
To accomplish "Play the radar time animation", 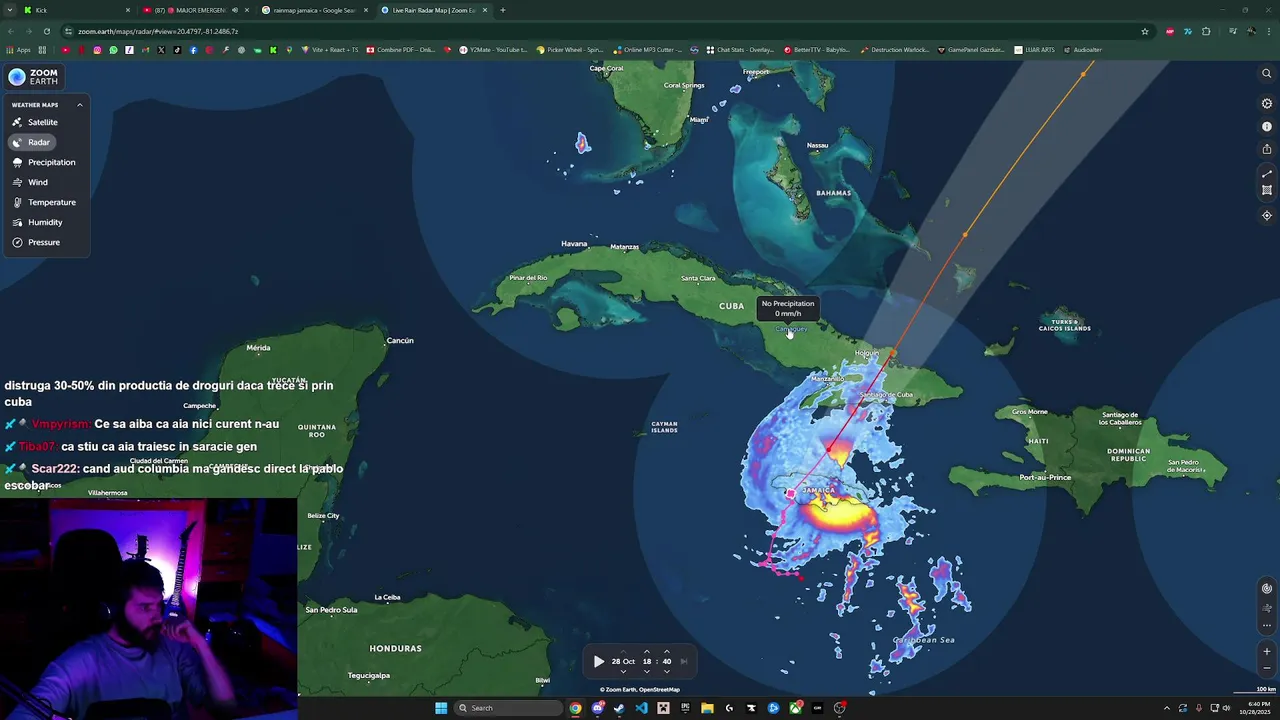I will [598, 661].
